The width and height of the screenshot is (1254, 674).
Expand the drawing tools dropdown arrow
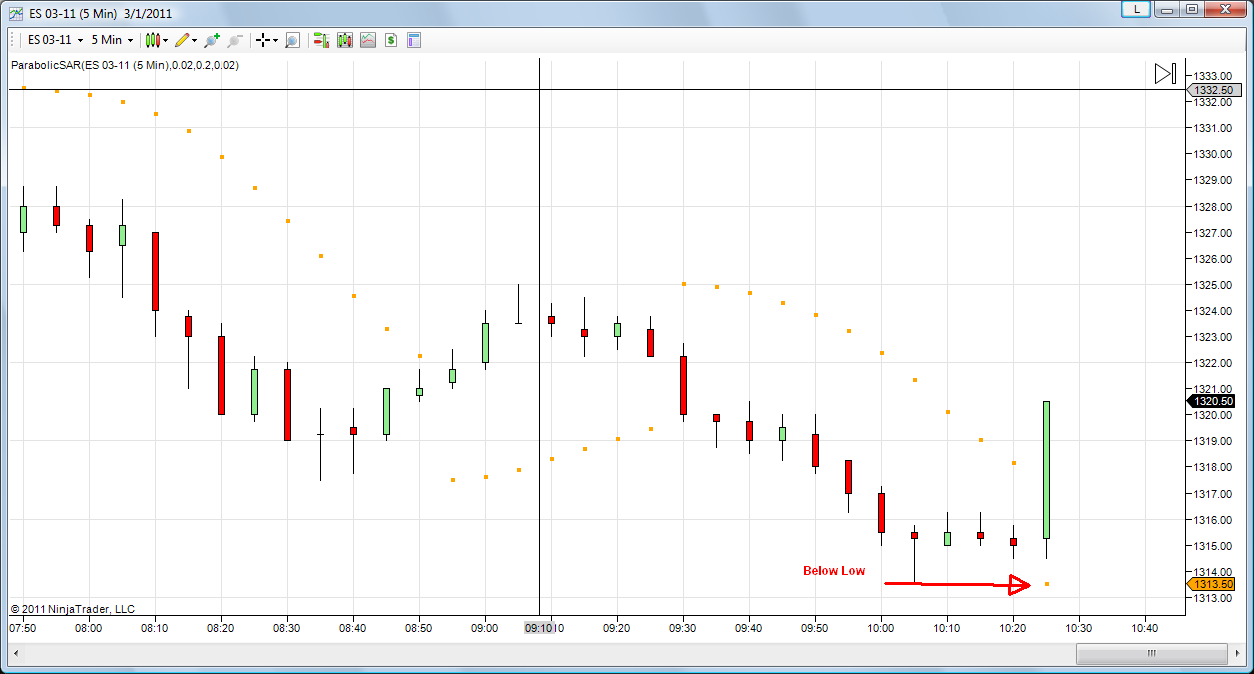click(x=195, y=40)
